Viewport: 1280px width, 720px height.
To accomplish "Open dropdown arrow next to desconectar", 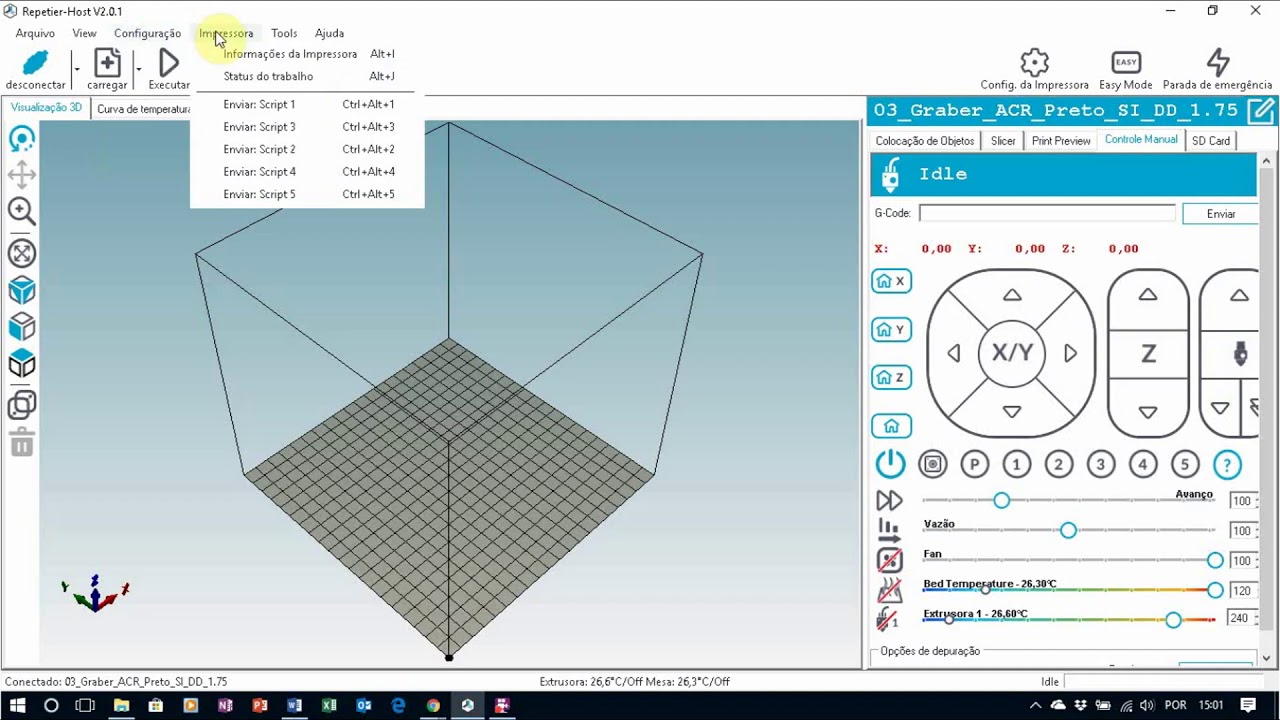I will (76, 69).
